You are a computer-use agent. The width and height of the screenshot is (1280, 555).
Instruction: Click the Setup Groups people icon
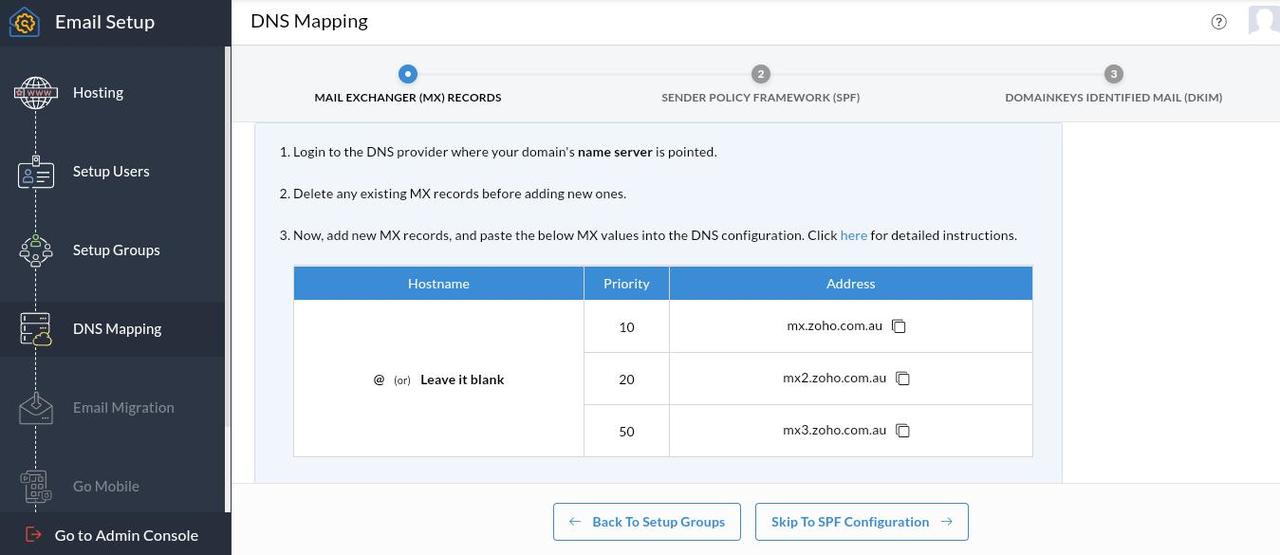pyautogui.click(x=36, y=251)
